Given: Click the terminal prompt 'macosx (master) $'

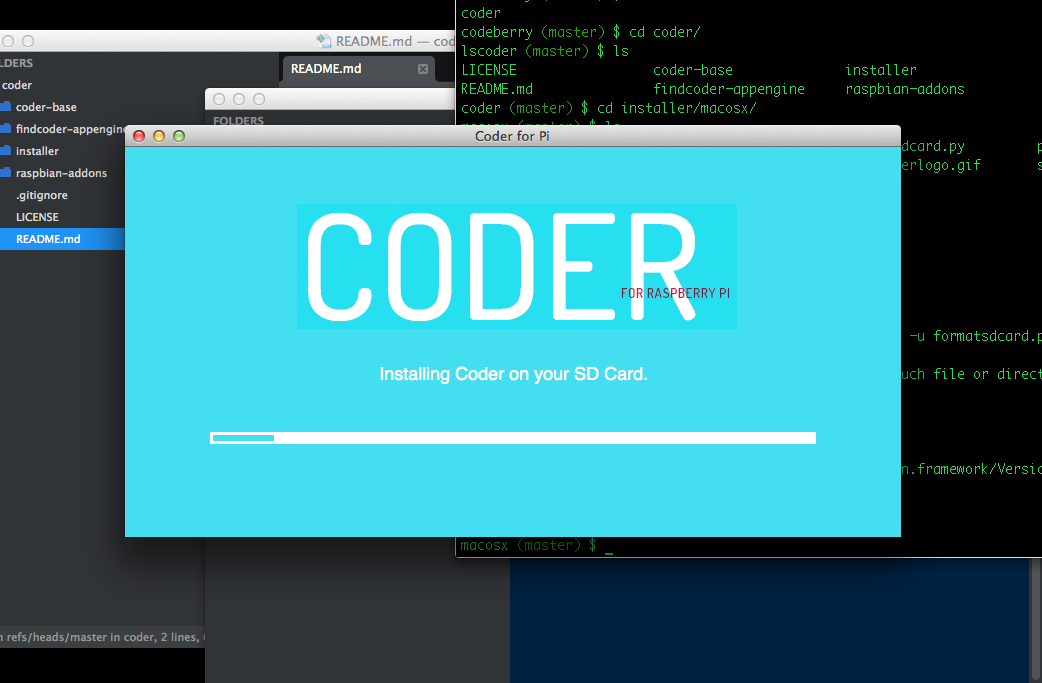Looking at the screenshot, I should click(528, 545).
